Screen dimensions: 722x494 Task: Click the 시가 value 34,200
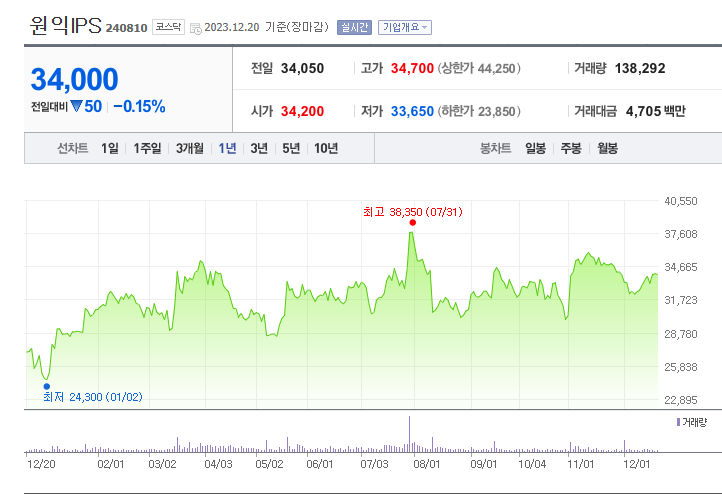tap(303, 111)
